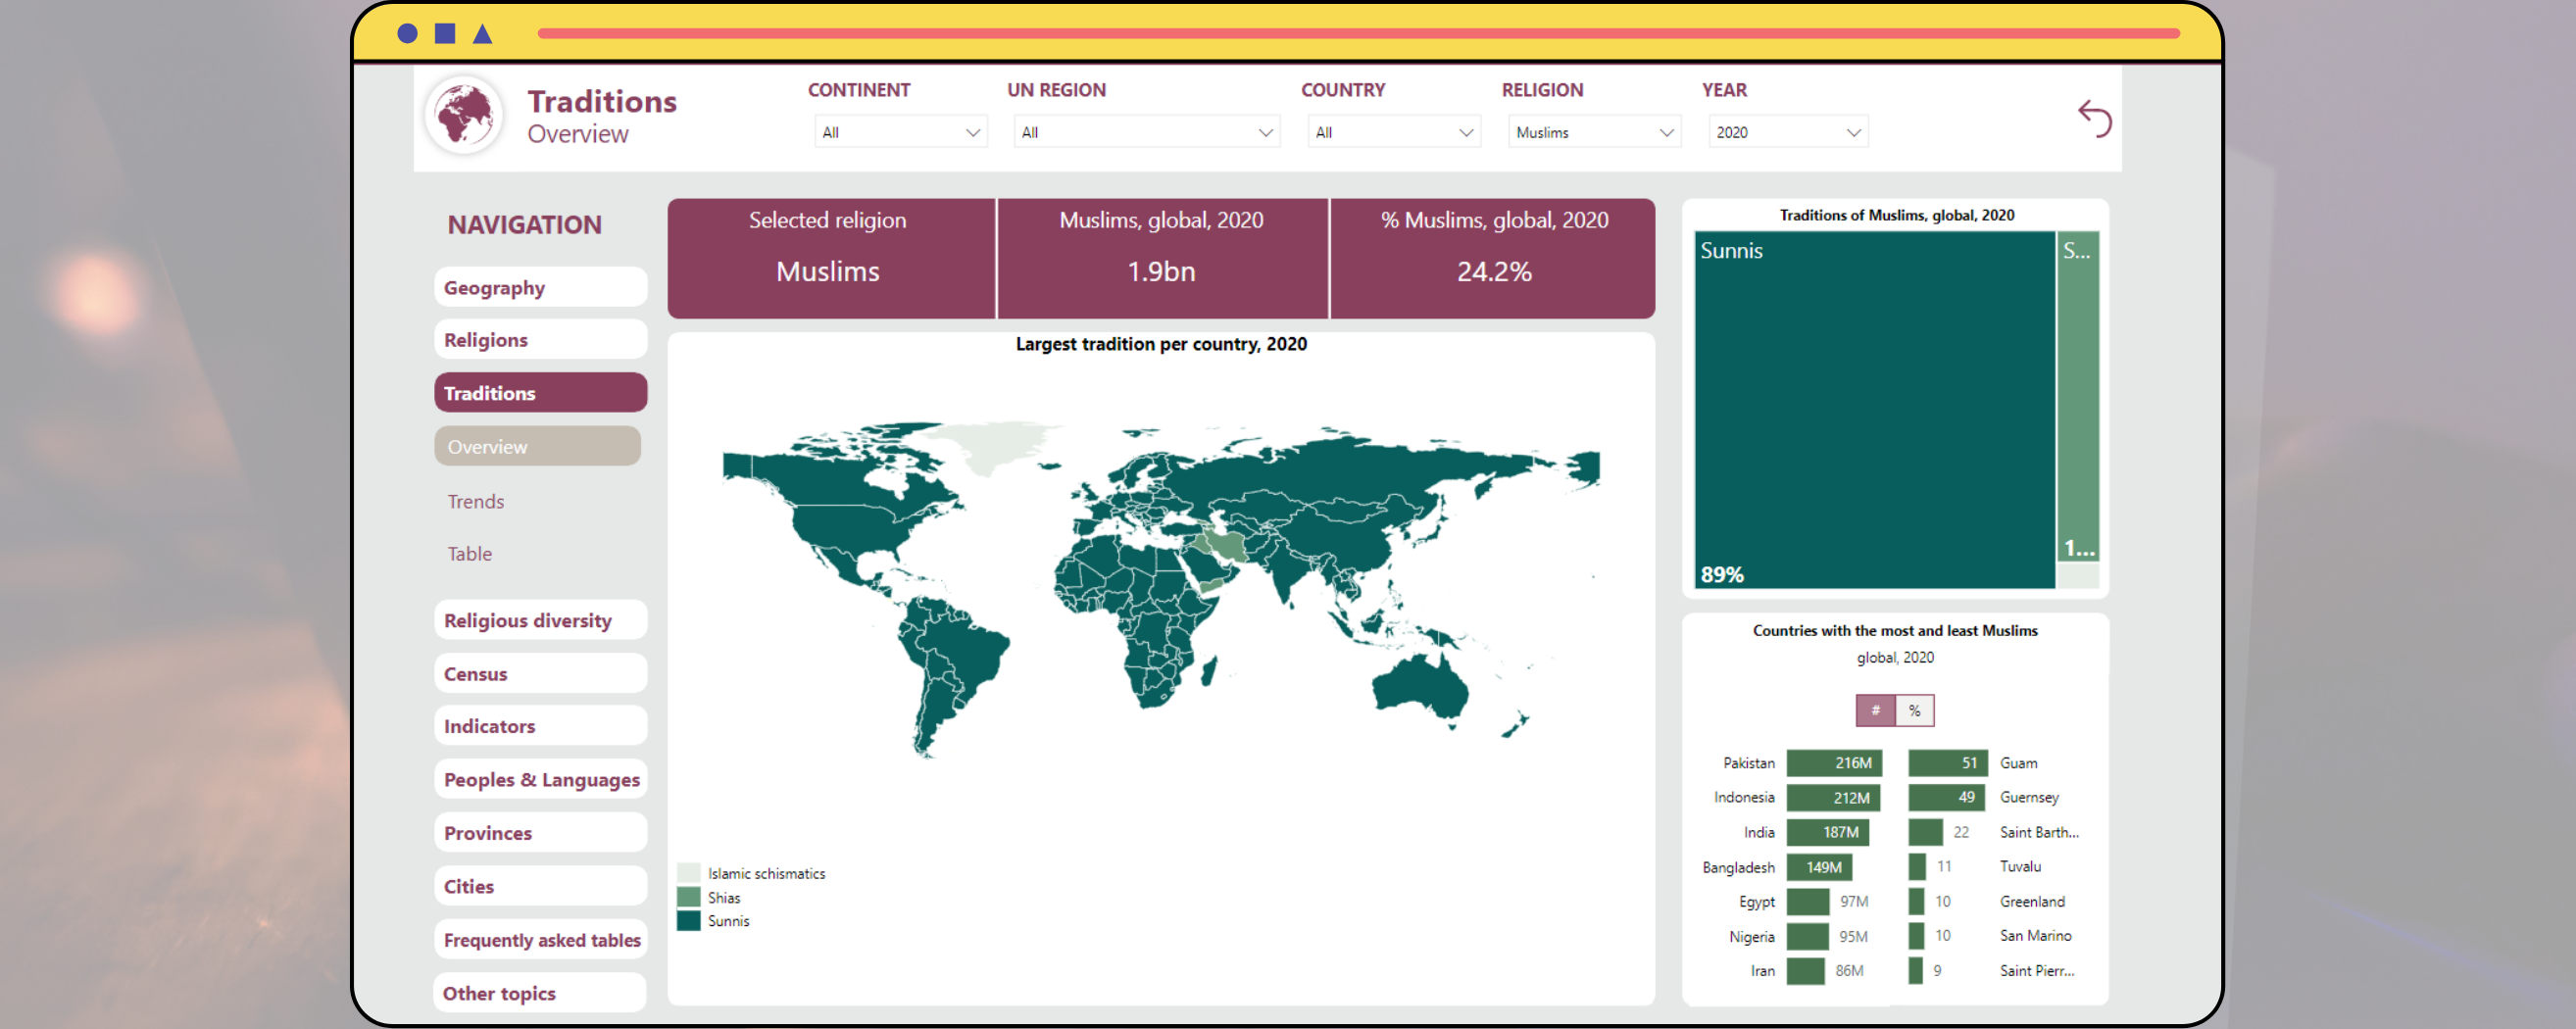Click the blue circle icon in title bar
The image size is (2576, 1029).
pyautogui.click(x=407, y=34)
